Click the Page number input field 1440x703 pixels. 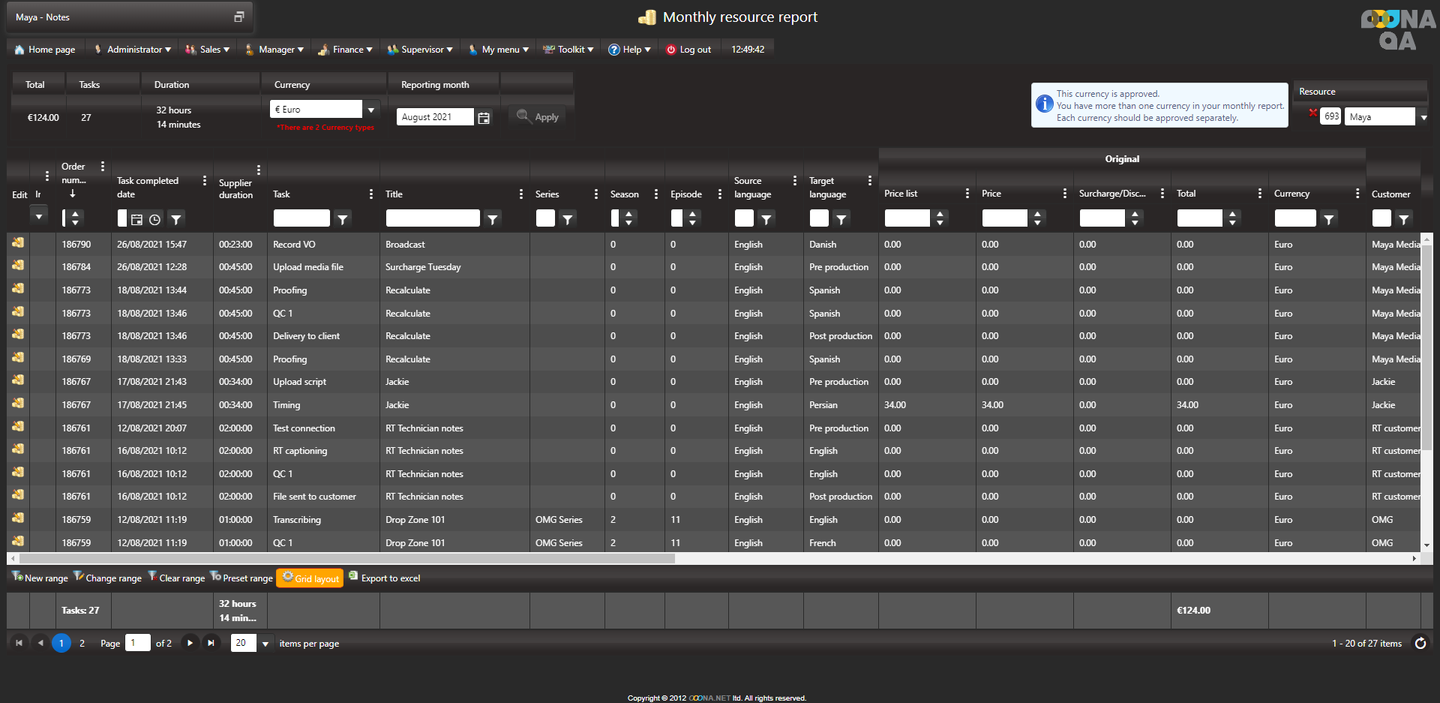coord(137,643)
